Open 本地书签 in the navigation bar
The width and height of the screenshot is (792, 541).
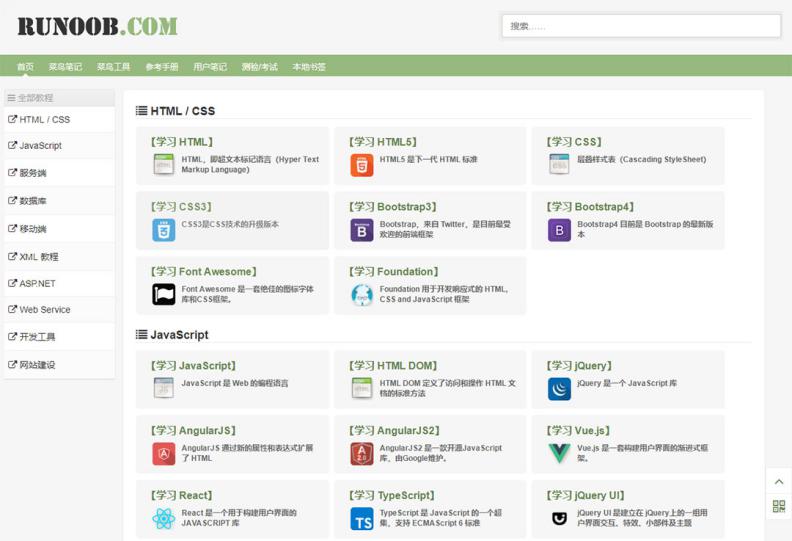(309, 67)
